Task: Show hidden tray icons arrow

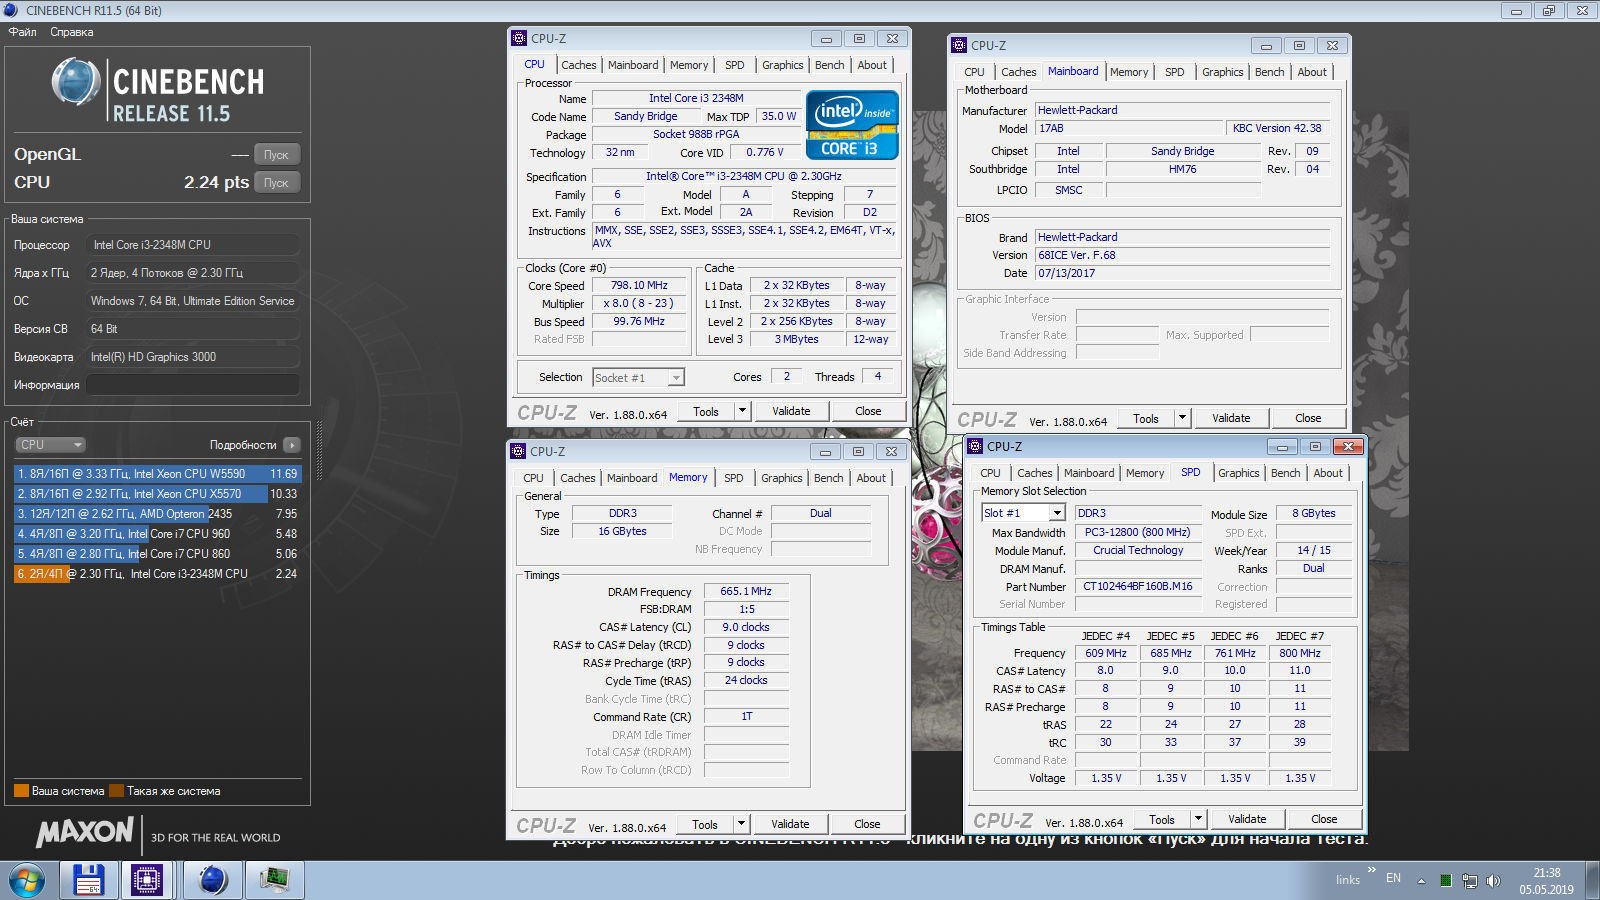Action: coord(1421,881)
